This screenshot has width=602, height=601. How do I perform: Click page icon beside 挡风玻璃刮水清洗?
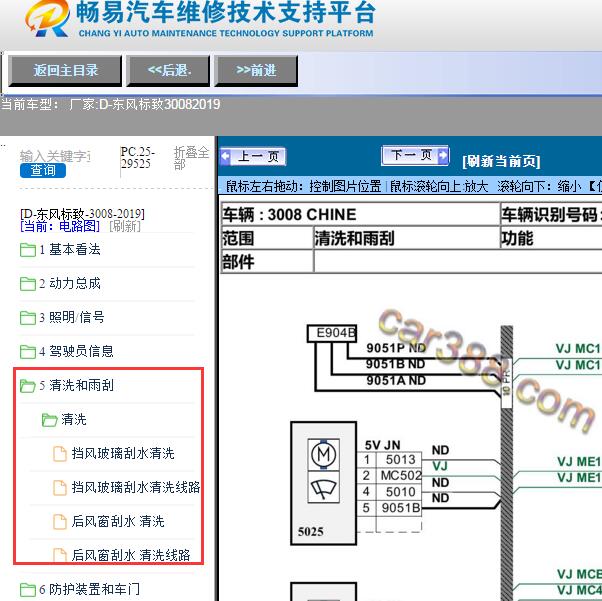(60, 454)
